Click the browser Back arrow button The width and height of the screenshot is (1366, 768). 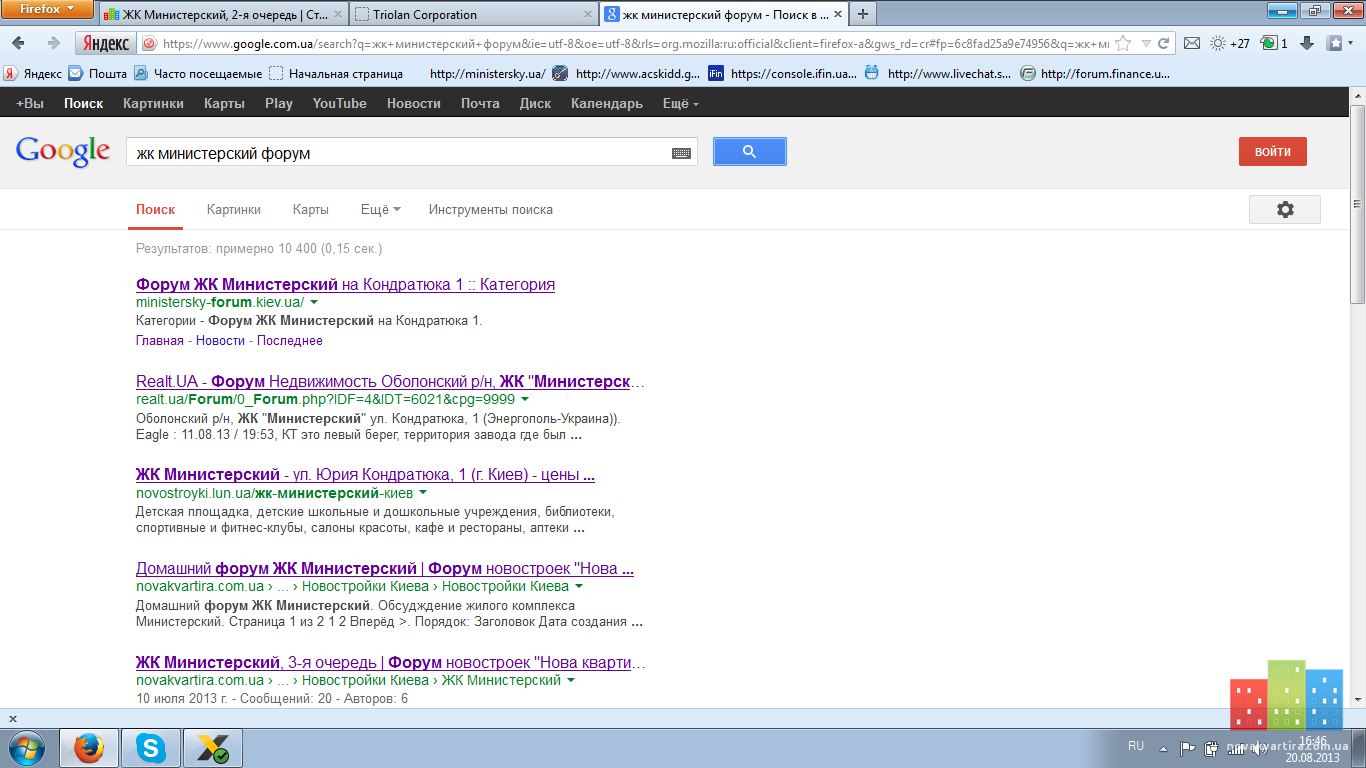coord(20,43)
